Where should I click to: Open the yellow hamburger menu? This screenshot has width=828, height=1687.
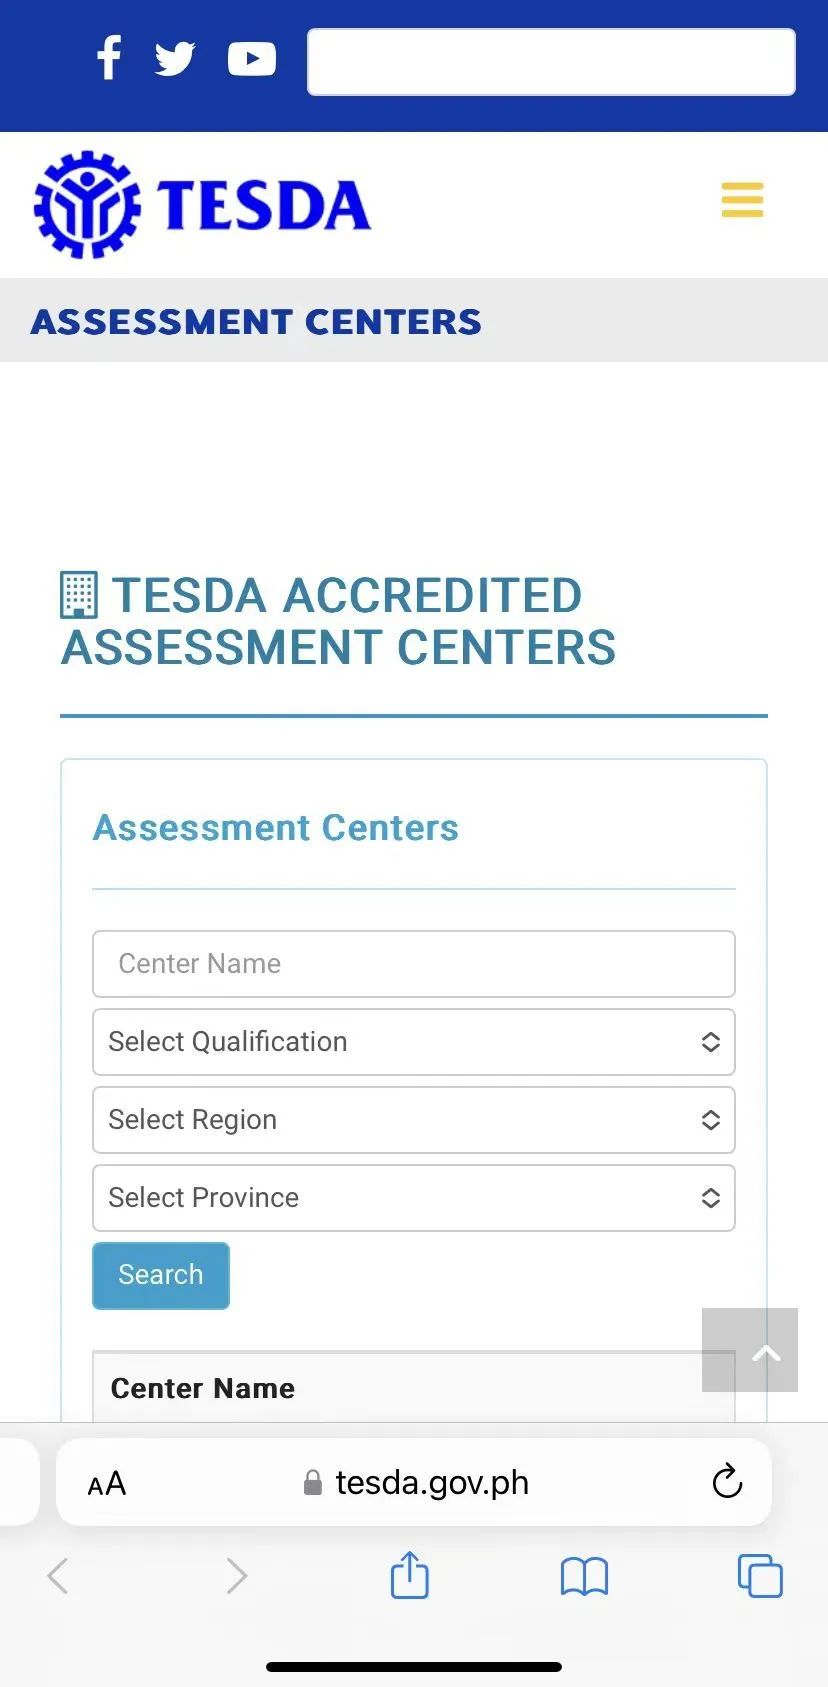coord(742,200)
